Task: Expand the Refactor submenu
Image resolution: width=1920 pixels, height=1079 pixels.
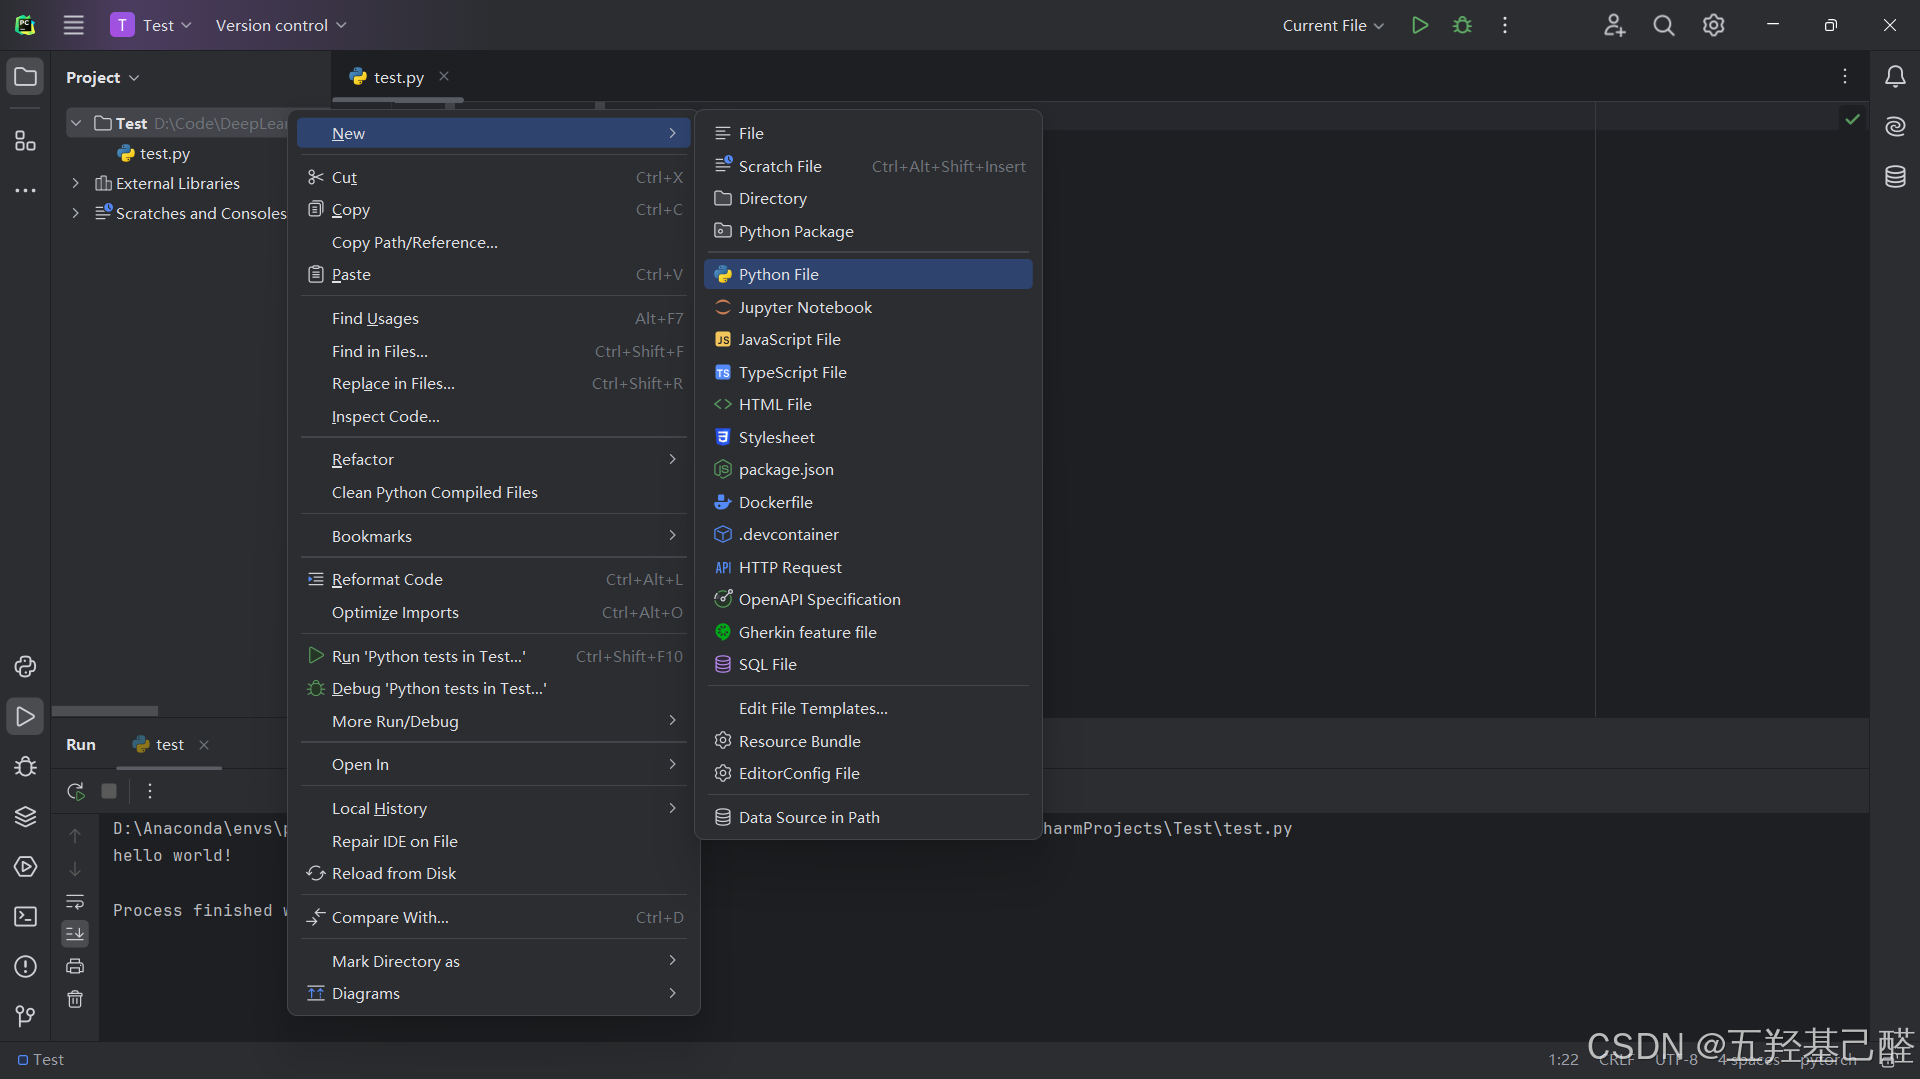Action: coord(494,459)
